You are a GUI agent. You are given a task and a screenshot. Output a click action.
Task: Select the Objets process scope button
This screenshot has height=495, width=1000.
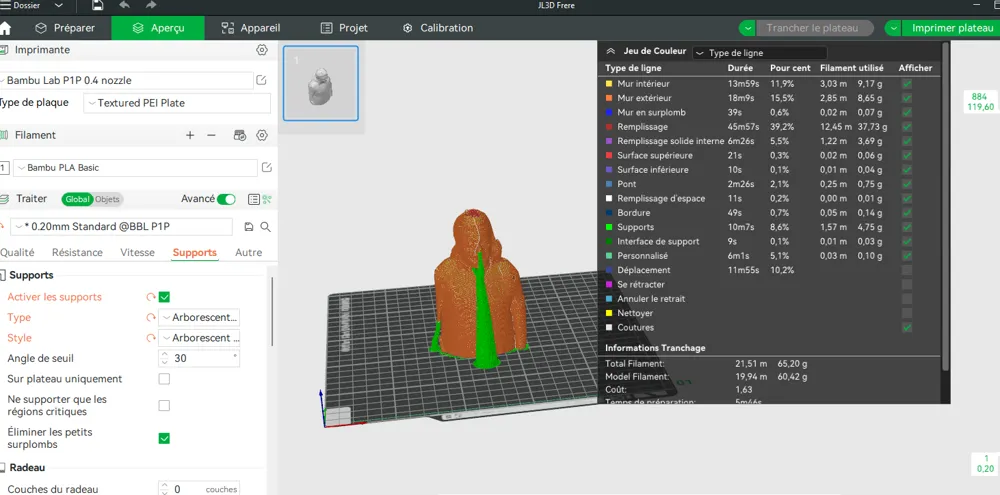(x=107, y=199)
